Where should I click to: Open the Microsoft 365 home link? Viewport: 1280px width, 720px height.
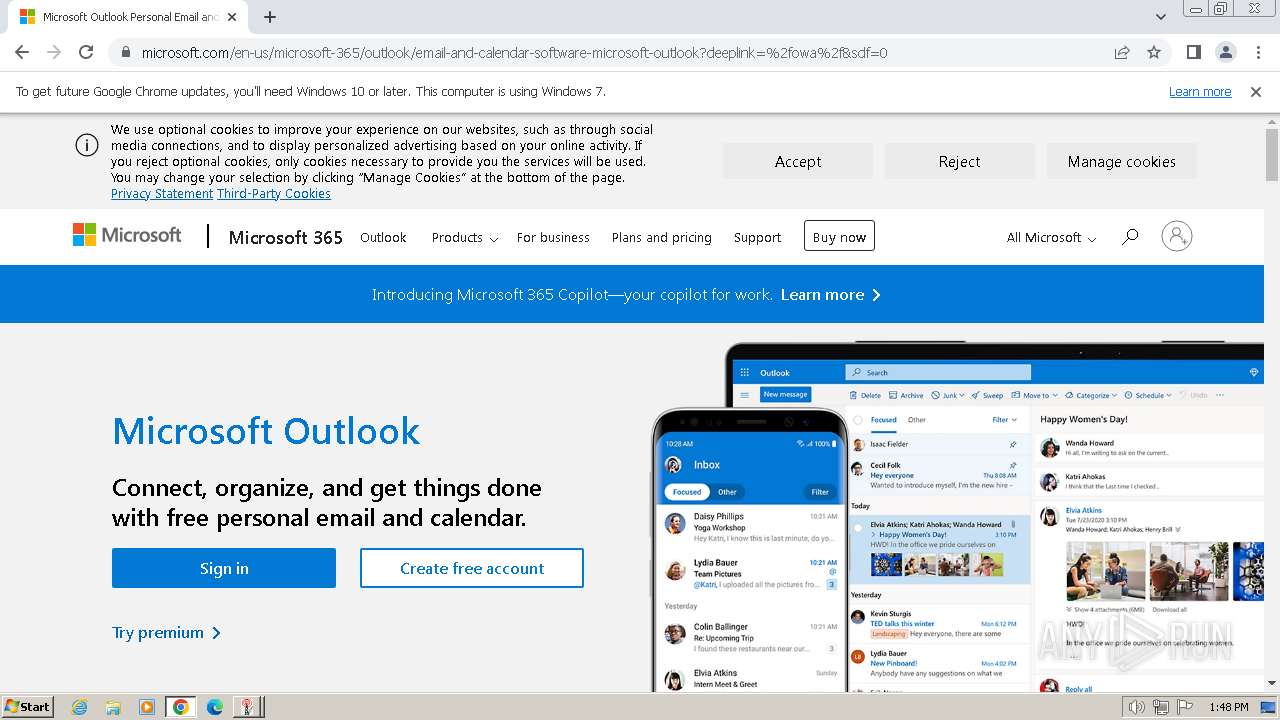pyautogui.click(x=286, y=237)
